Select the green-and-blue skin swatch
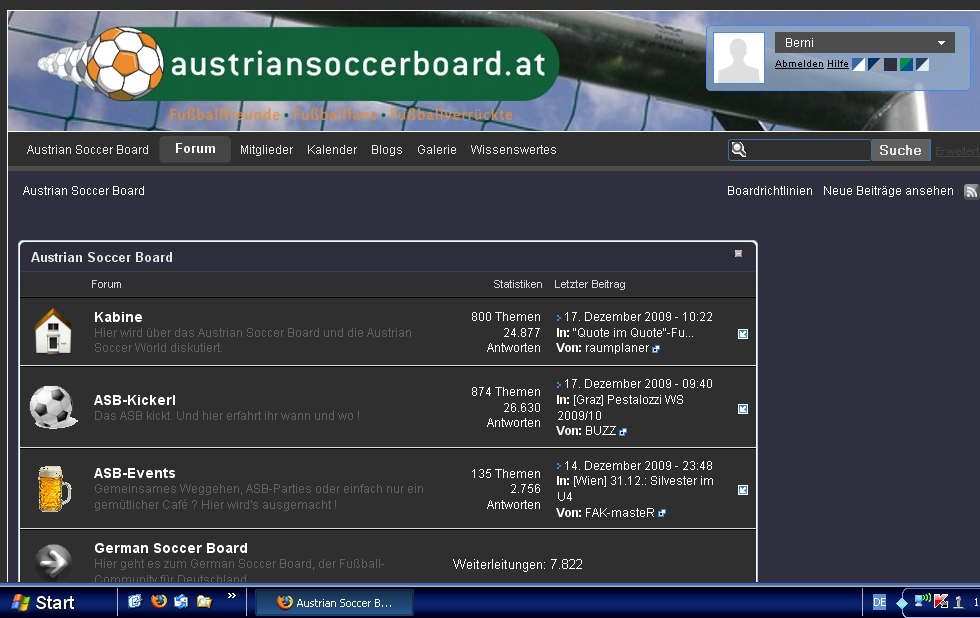The width and height of the screenshot is (980, 618). pos(906,64)
